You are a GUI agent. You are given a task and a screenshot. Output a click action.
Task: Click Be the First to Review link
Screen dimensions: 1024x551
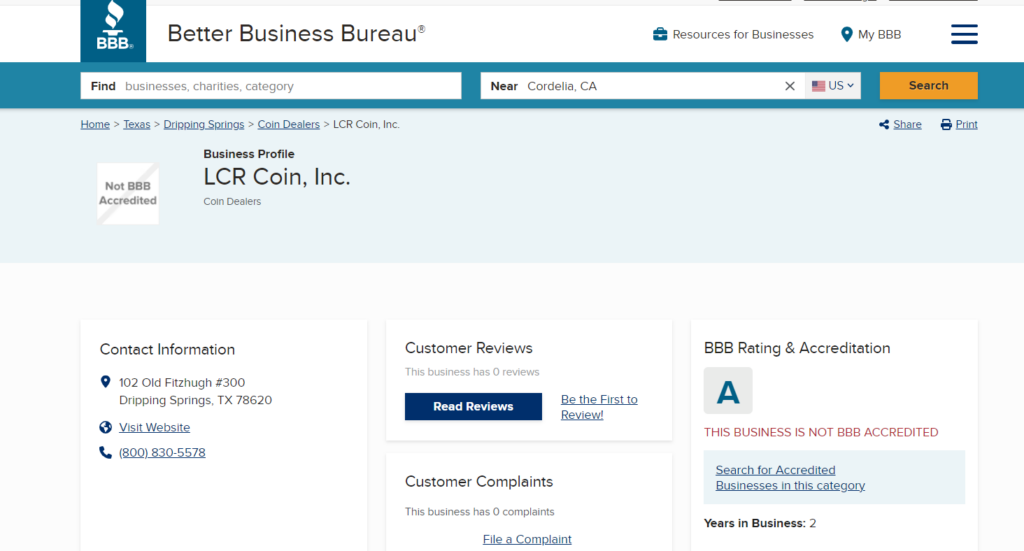(x=599, y=407)
